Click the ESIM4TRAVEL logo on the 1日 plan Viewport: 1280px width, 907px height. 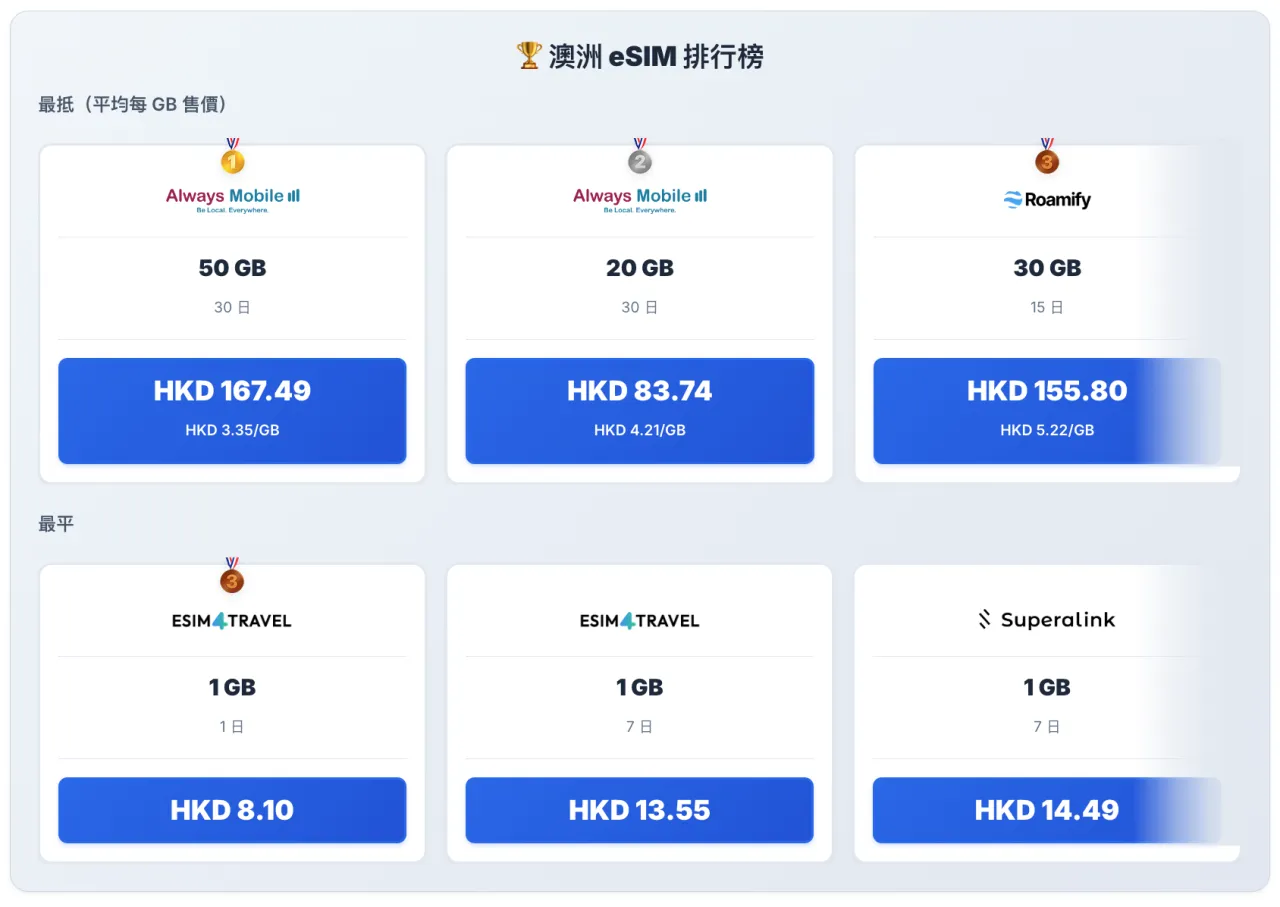(x=232, y=620)
